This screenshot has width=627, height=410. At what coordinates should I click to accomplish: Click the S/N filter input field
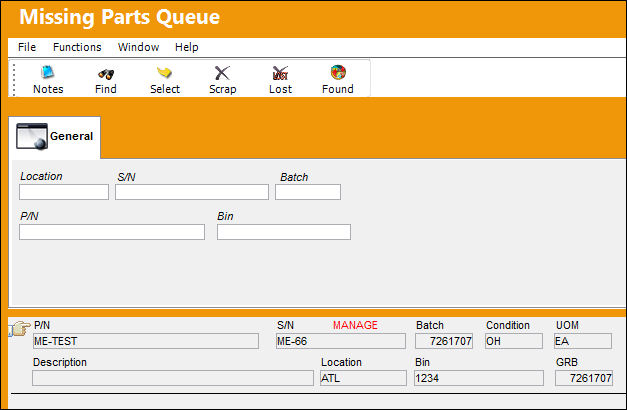[x=192, y=192]
